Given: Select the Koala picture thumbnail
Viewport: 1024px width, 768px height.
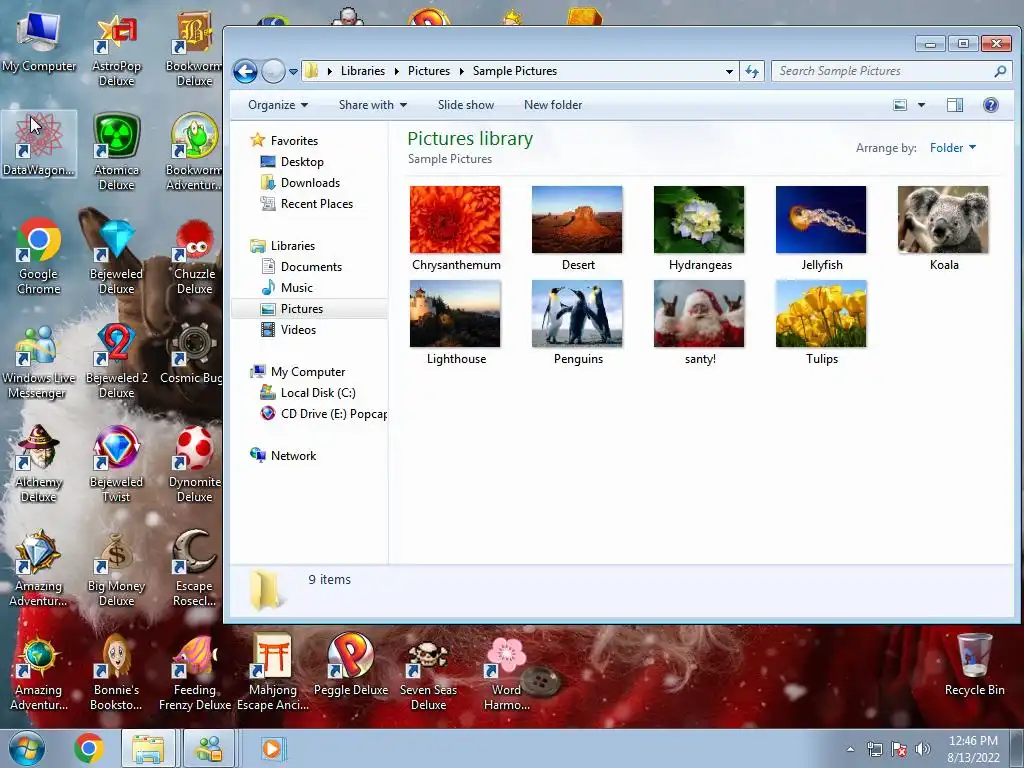Looking at the screenshot, I should point(943,220).
